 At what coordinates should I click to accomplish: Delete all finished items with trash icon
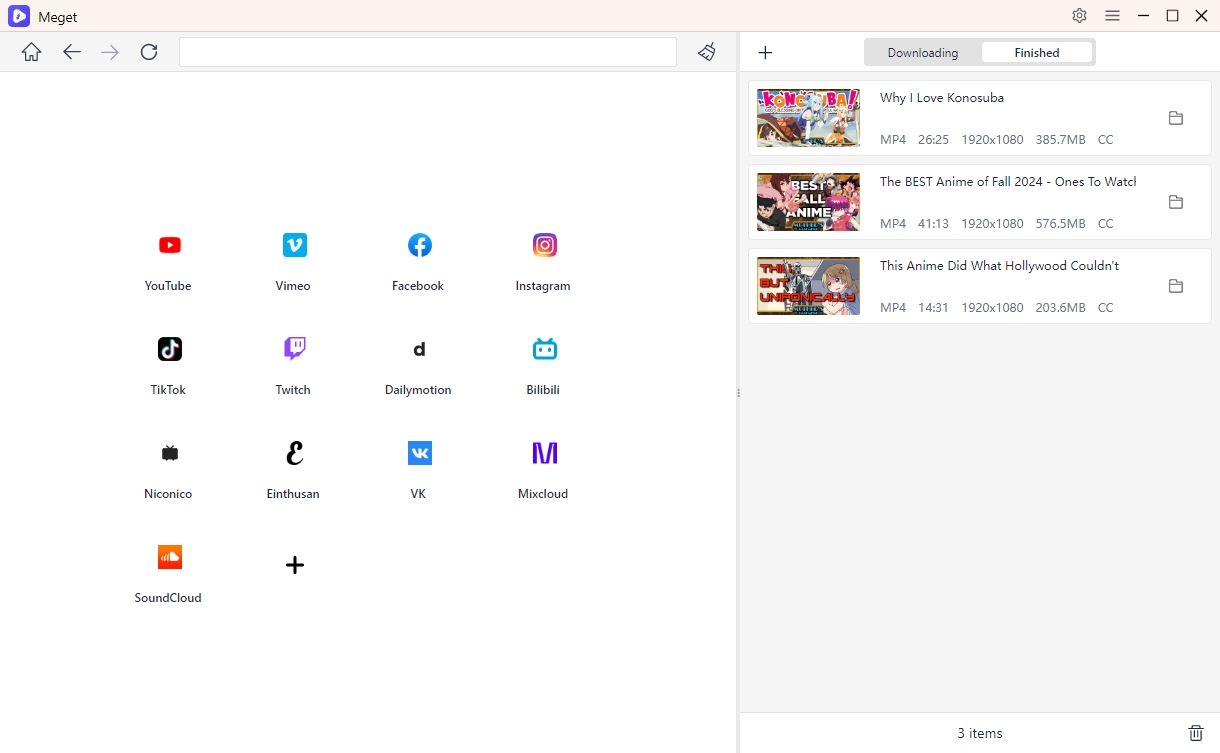(x=1195, y=733)
